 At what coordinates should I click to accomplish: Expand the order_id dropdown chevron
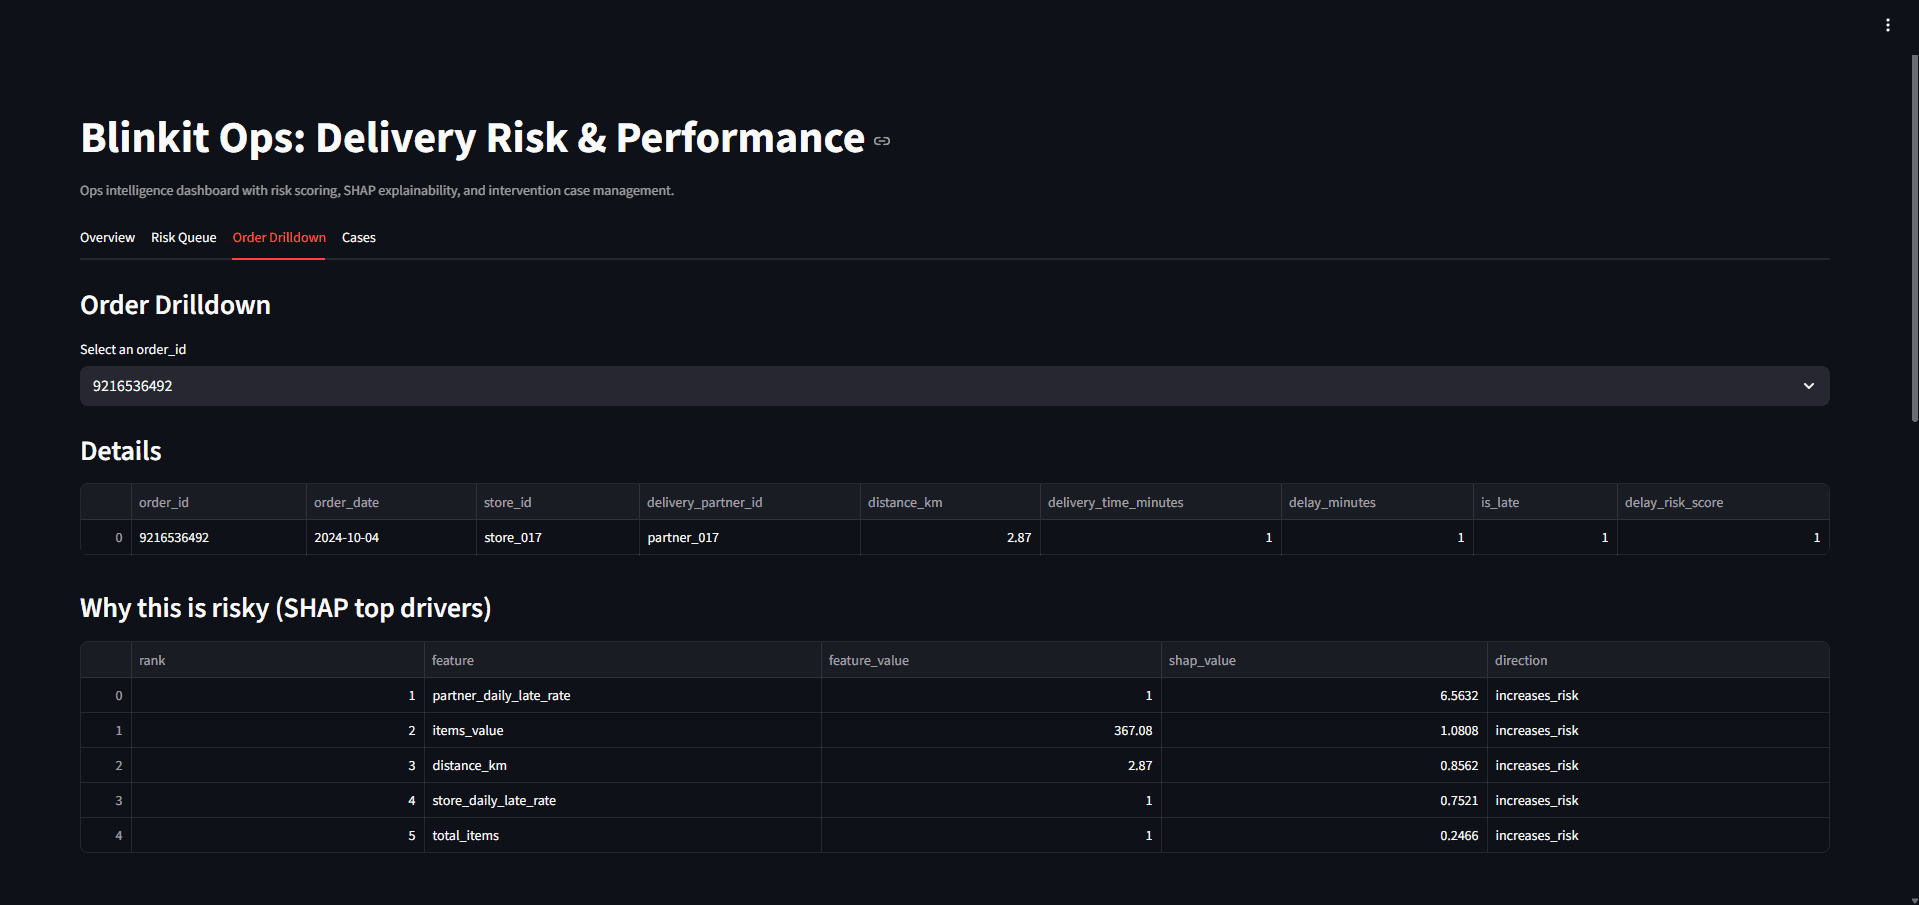[1808, 386]
